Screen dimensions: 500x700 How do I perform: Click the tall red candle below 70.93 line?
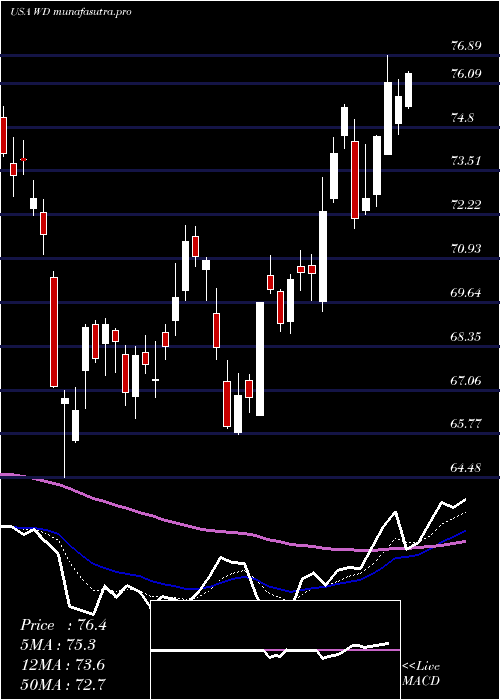[x=54, y=332]
